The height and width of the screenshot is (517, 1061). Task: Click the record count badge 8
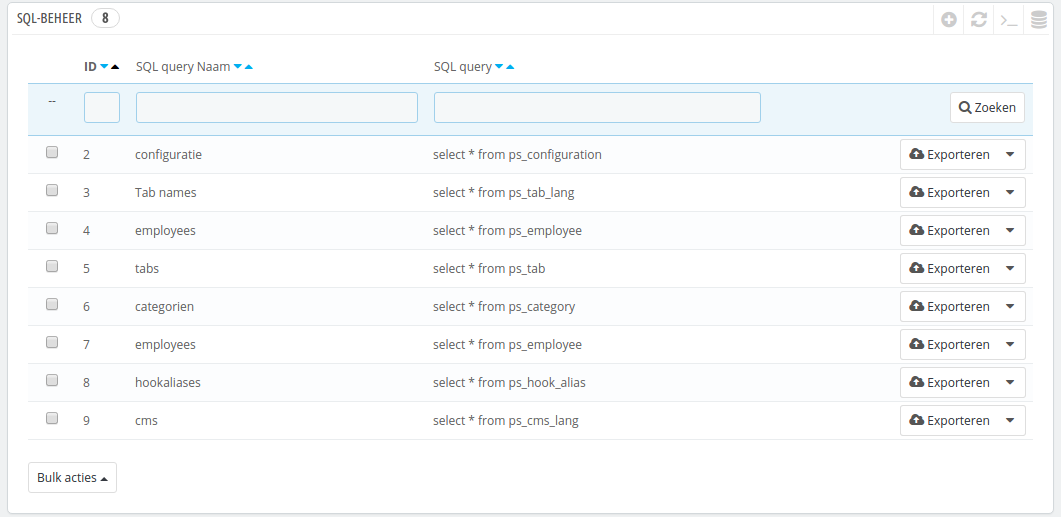click(105, 18)
